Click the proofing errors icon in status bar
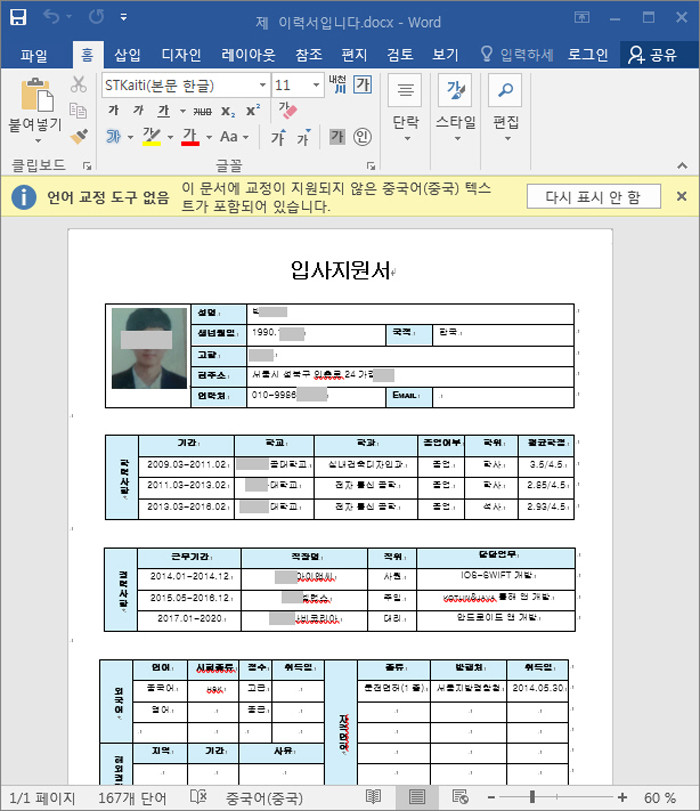Viewport: 700px width, 811px height. pyautogui.click(x=199, y=797)
